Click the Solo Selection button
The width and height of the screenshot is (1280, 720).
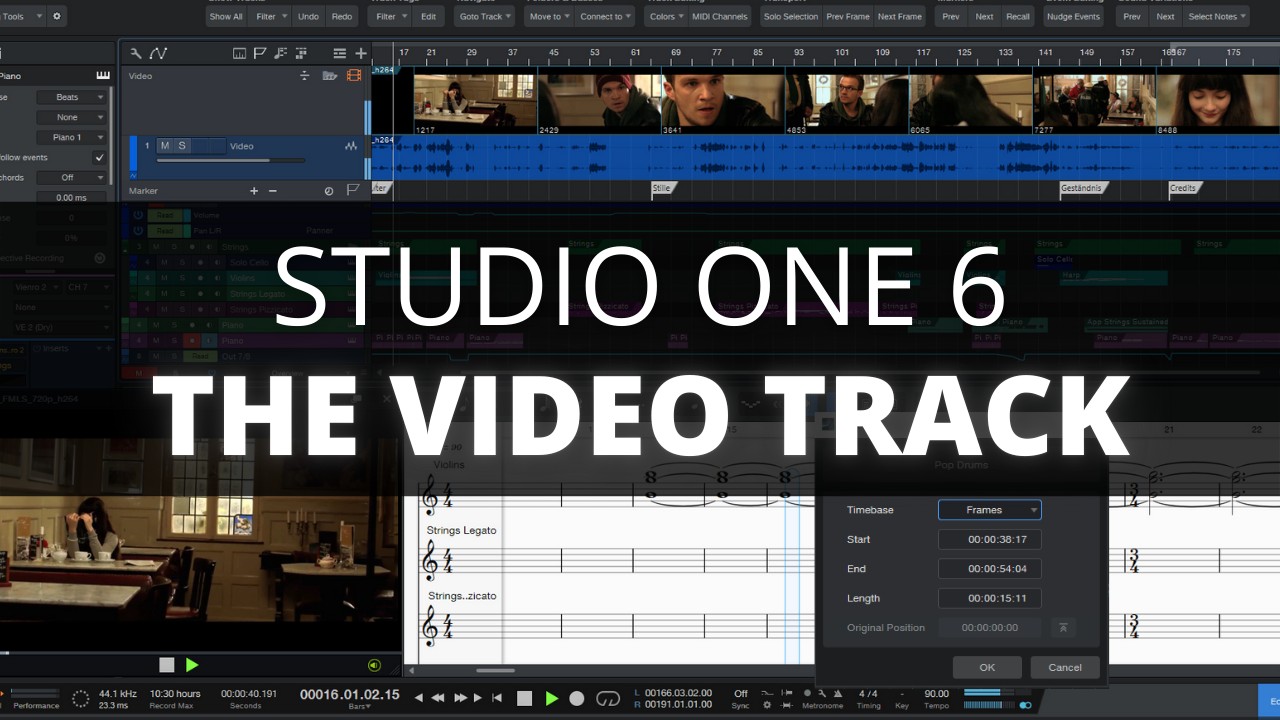click(790, 16)
